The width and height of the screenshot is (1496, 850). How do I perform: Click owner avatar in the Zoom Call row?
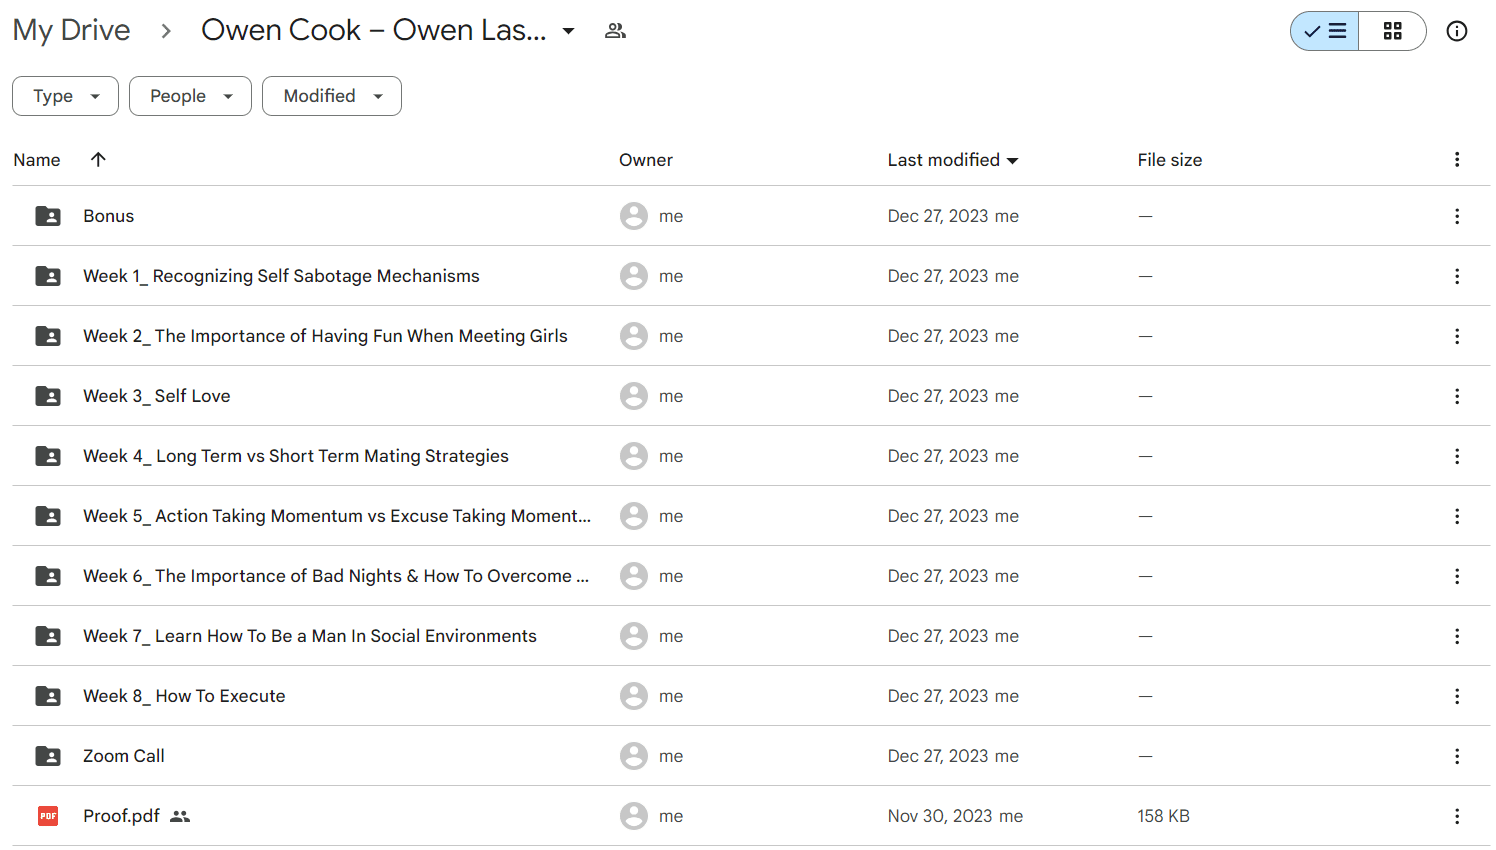pos(634,756)
